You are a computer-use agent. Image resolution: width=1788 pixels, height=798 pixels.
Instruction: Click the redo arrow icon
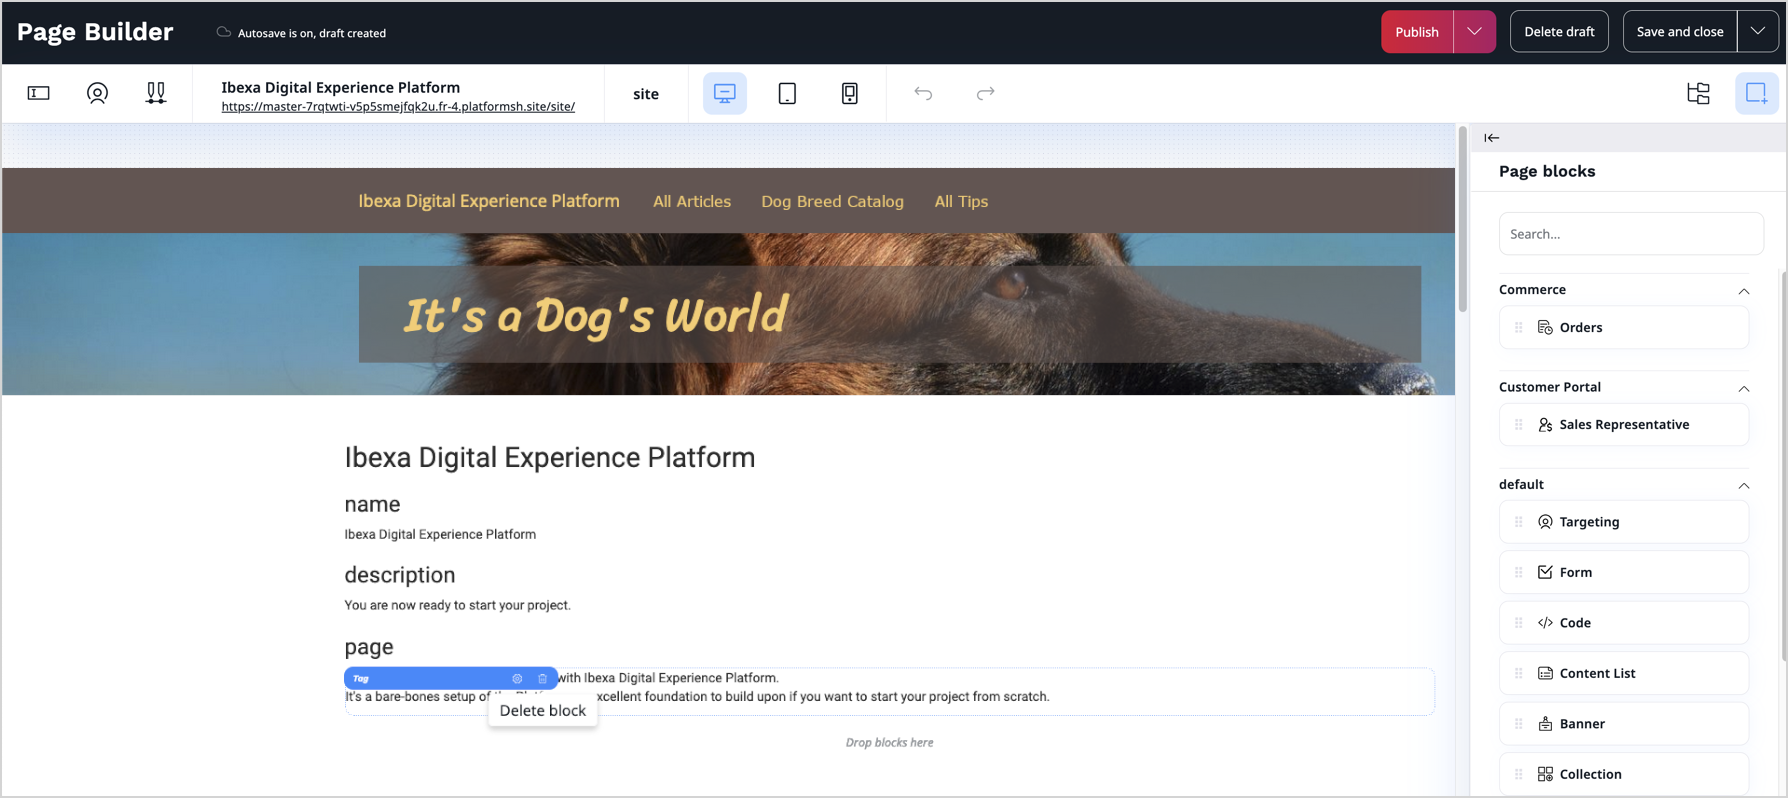point(985,93)
